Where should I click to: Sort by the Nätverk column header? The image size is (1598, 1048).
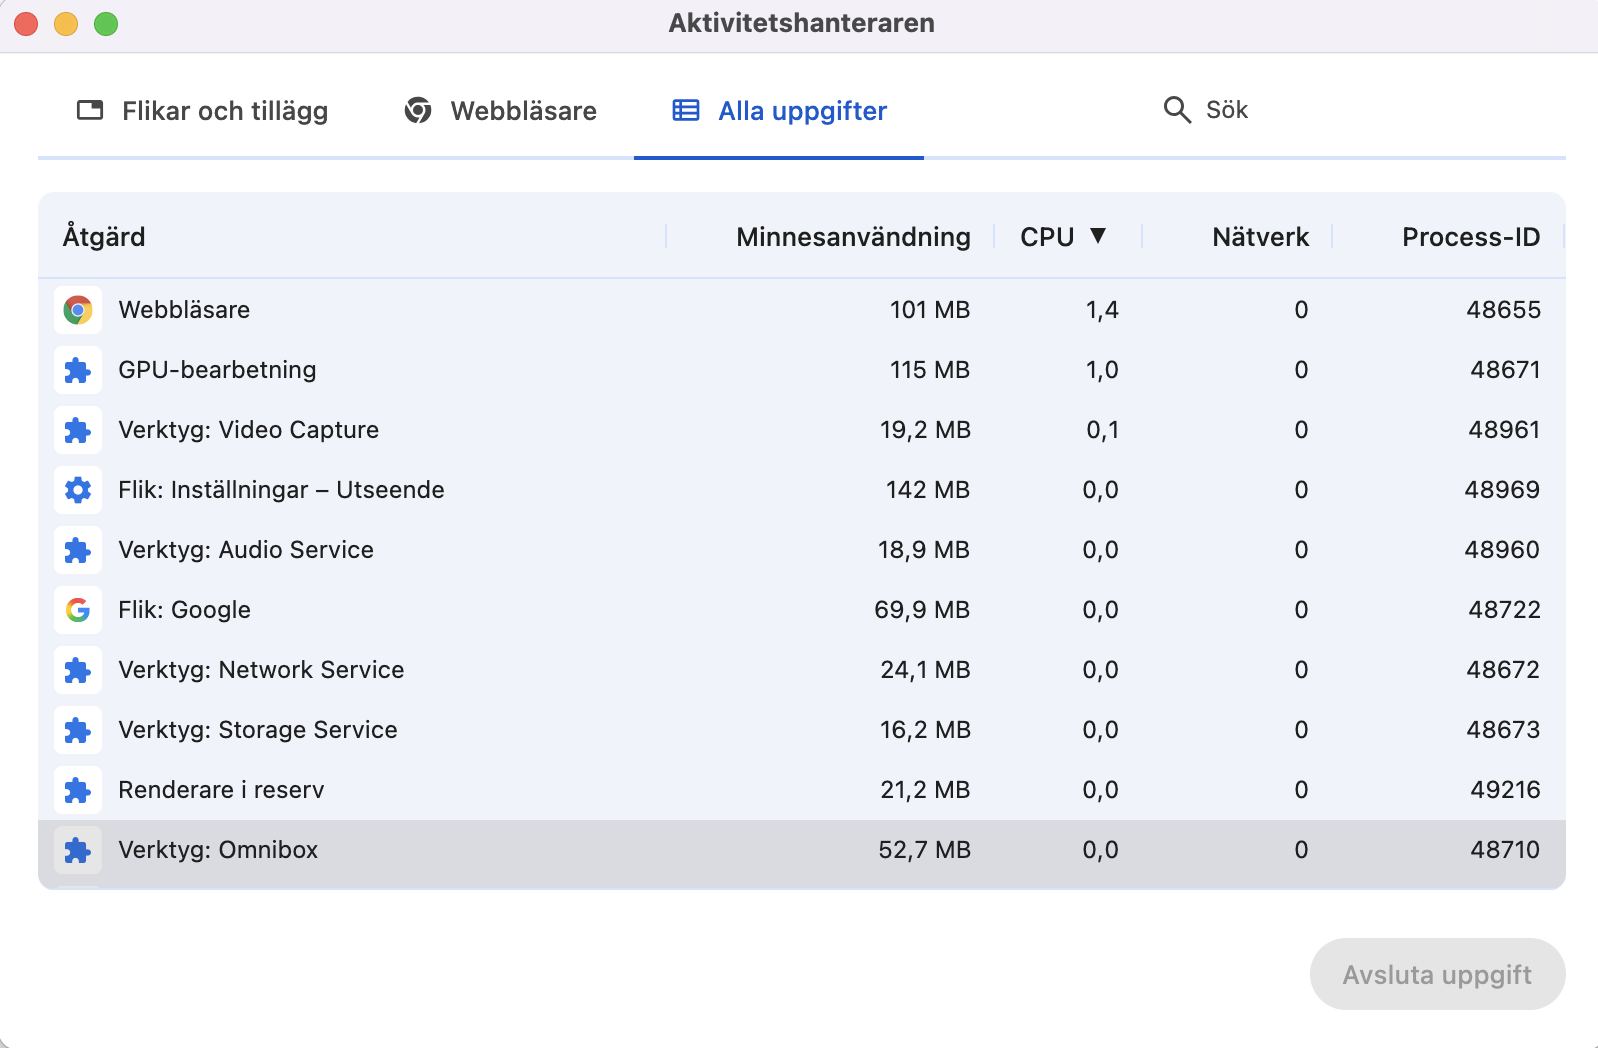pos(1260,237)
